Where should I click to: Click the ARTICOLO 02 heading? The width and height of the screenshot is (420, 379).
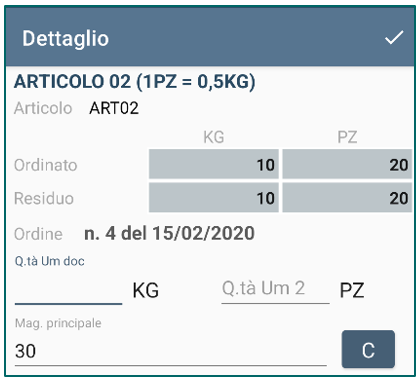tap(135, 81)
